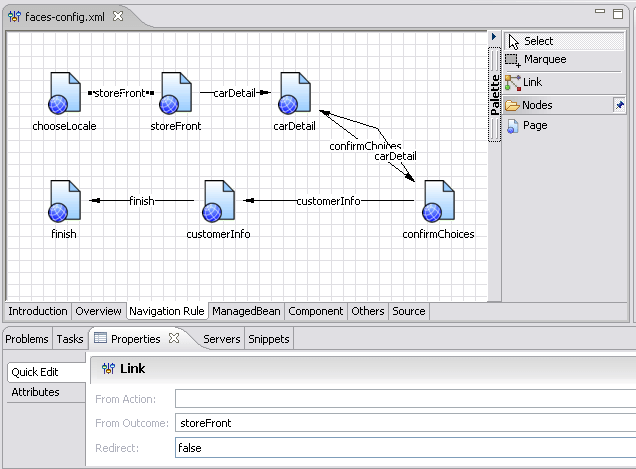Image resolution: width=636 pixels, height=469 pixels.
Task: Click the faces-config.xml editor tab
Action: point(64,17)
